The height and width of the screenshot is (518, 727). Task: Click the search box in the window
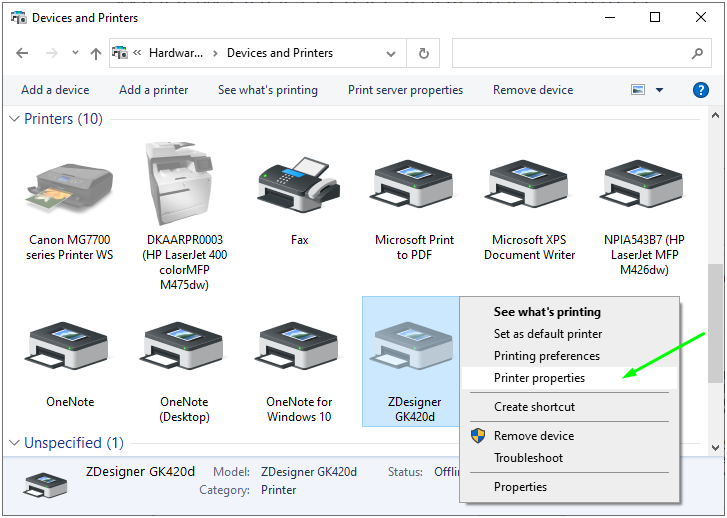pos(570,53)
